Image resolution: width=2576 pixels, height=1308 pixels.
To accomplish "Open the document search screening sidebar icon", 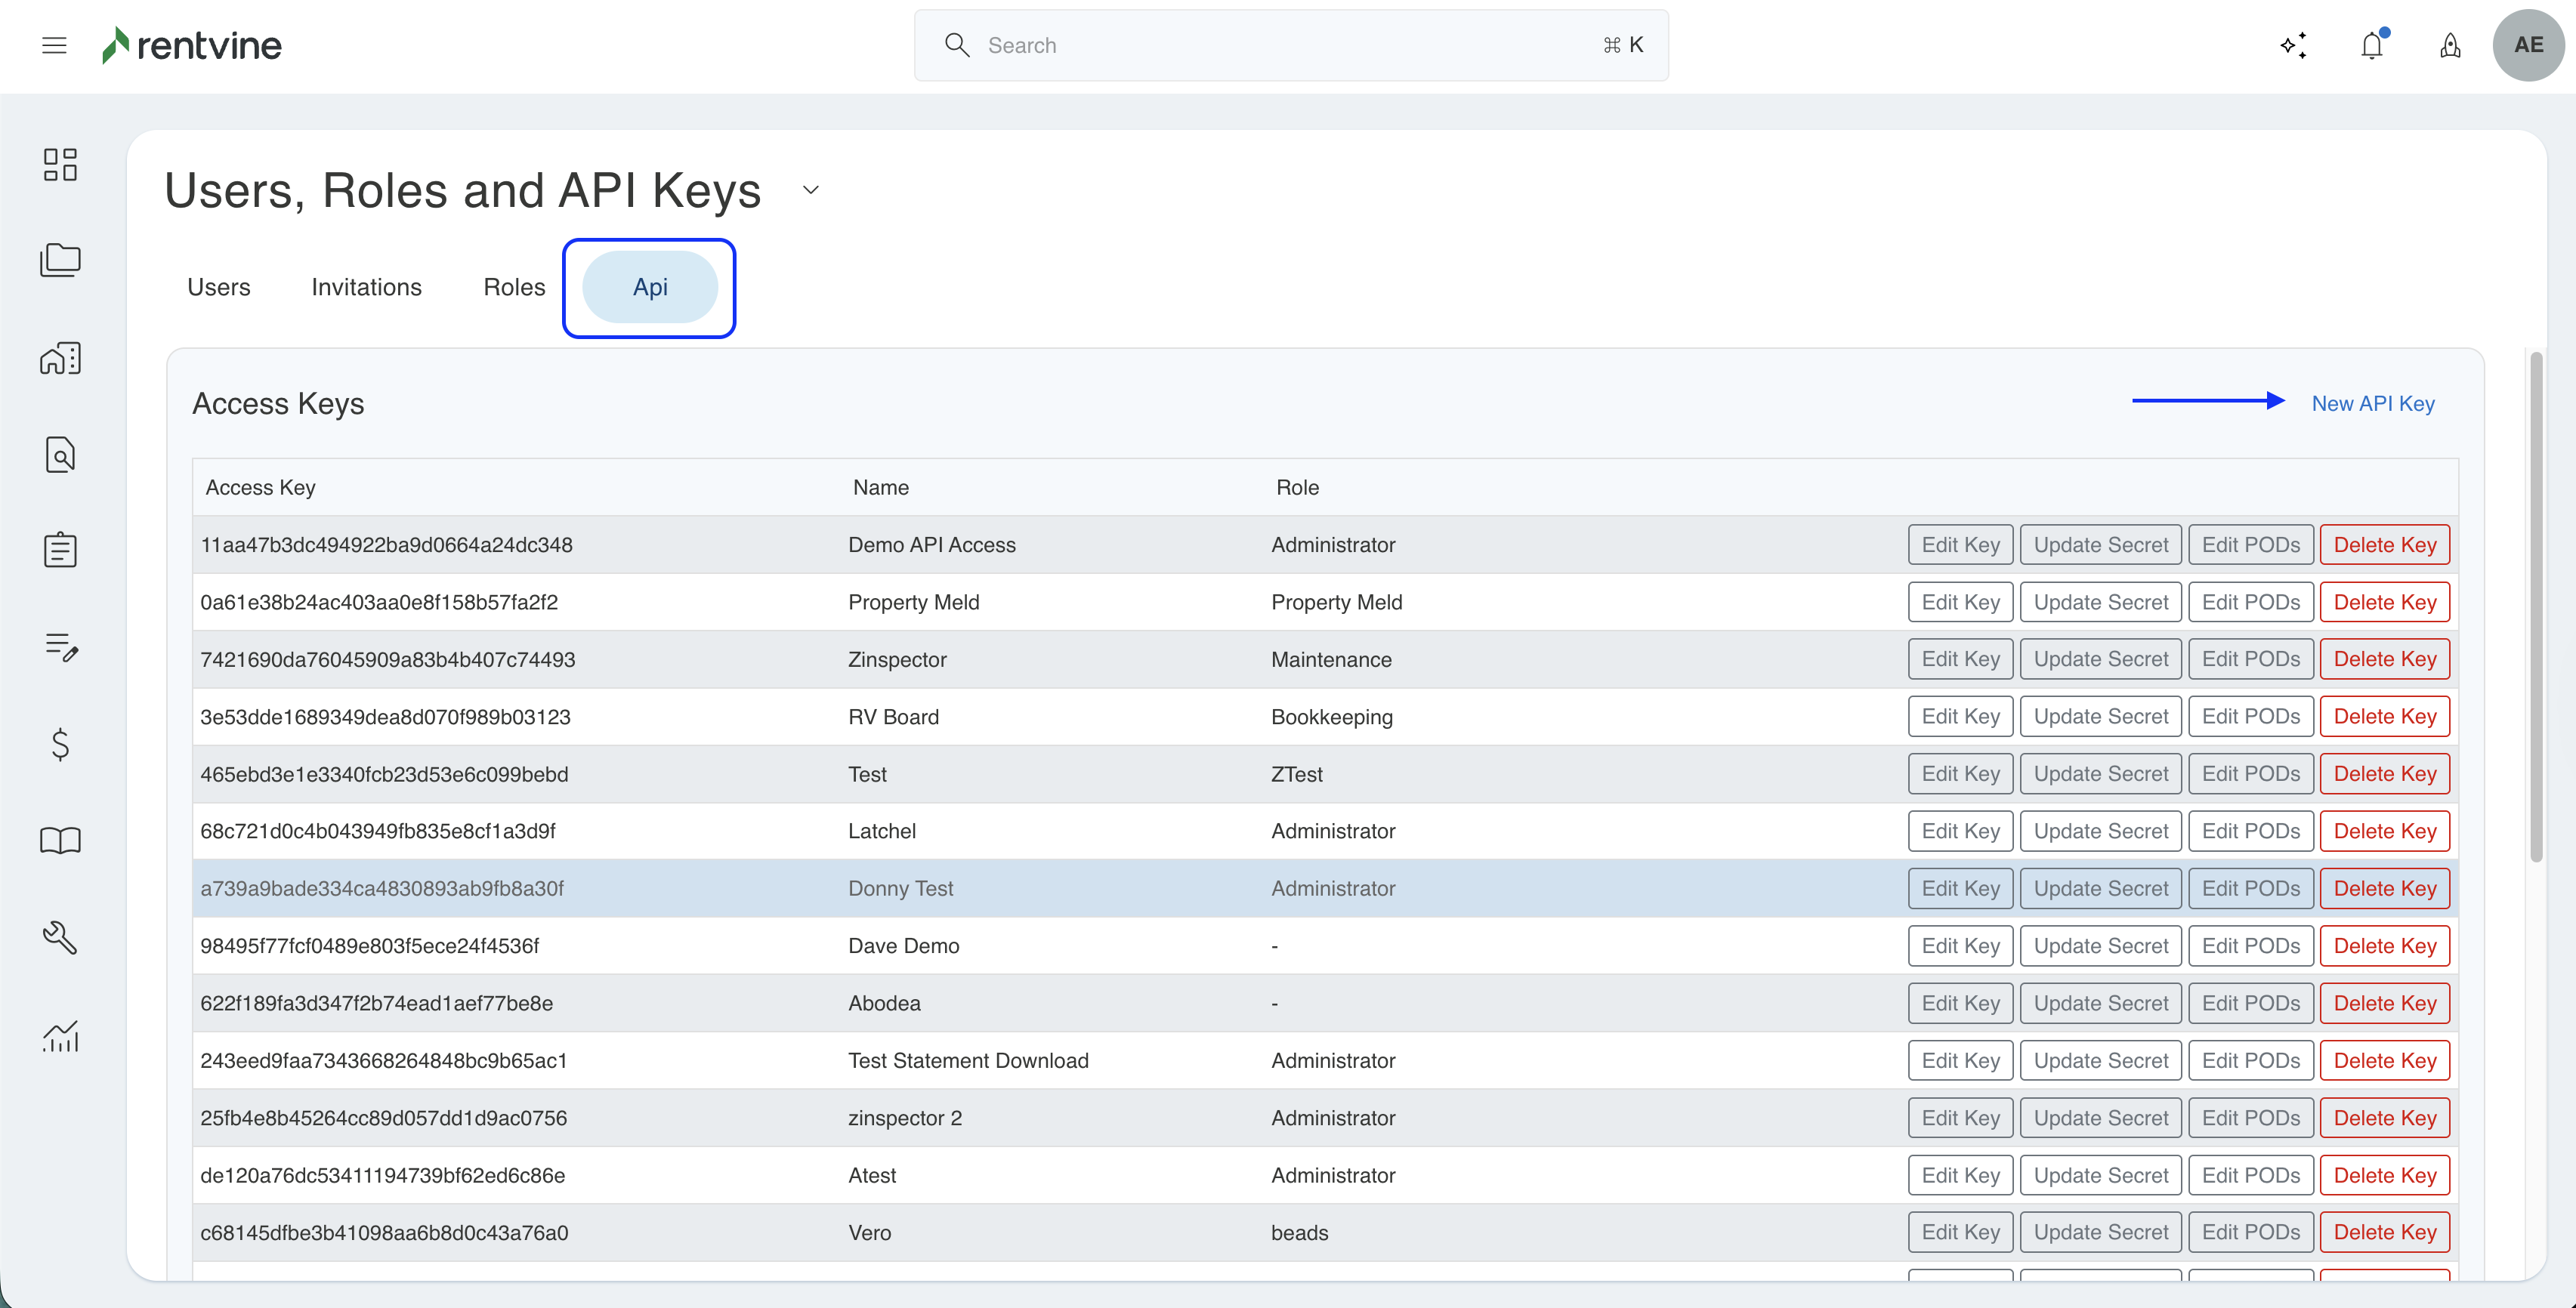I will (60, 455).
